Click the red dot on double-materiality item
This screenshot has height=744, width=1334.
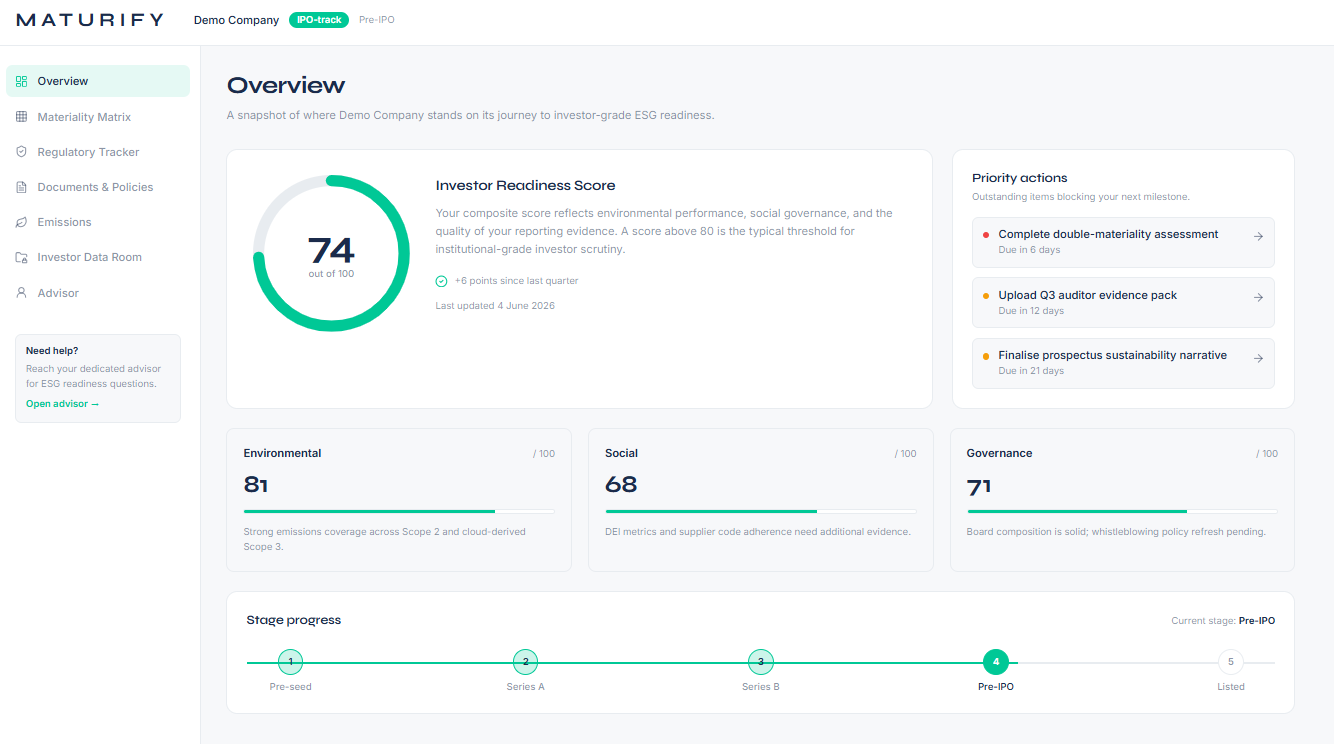click(986, 235)
